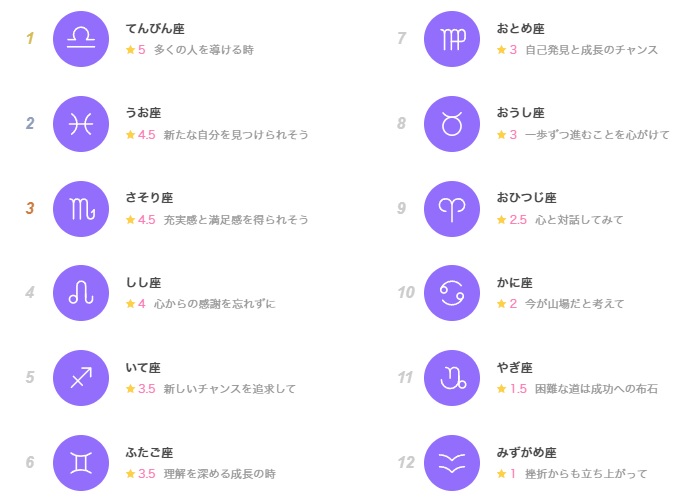Select the Capricorn (やぎ座) symbol icon

[x=452, y=378]
